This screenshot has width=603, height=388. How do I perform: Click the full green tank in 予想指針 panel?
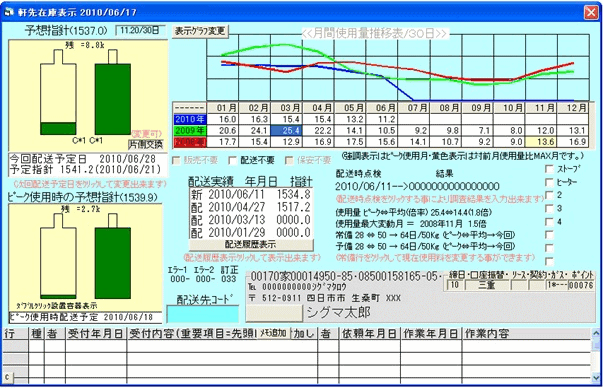tap(113, 93)
